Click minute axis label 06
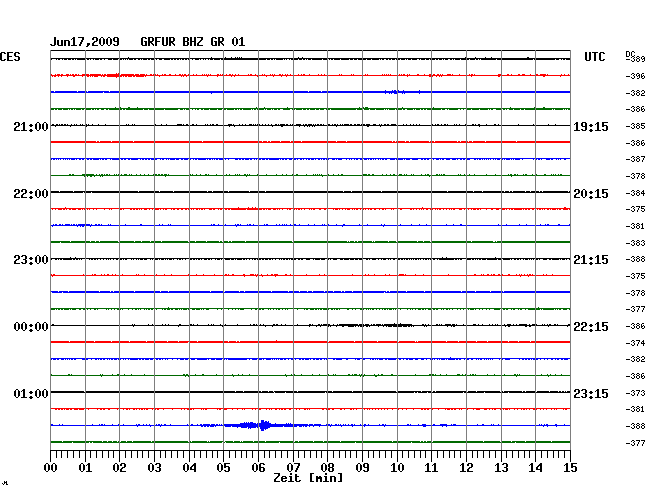Image resolution: width=650 pixels, height=494 pixels. pos(258,468)
